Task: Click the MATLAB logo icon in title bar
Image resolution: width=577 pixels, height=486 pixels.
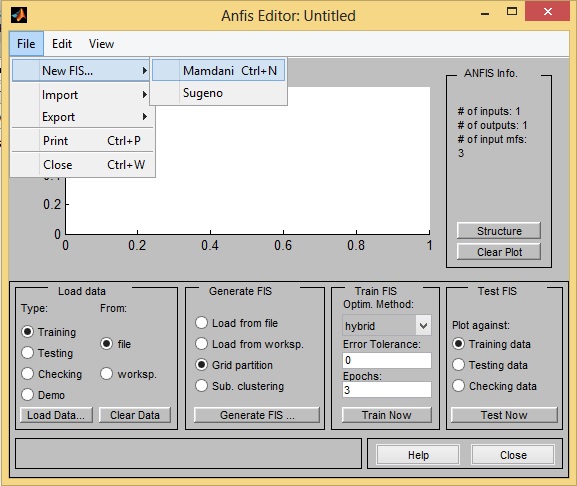Action: [x=19, y=15]
